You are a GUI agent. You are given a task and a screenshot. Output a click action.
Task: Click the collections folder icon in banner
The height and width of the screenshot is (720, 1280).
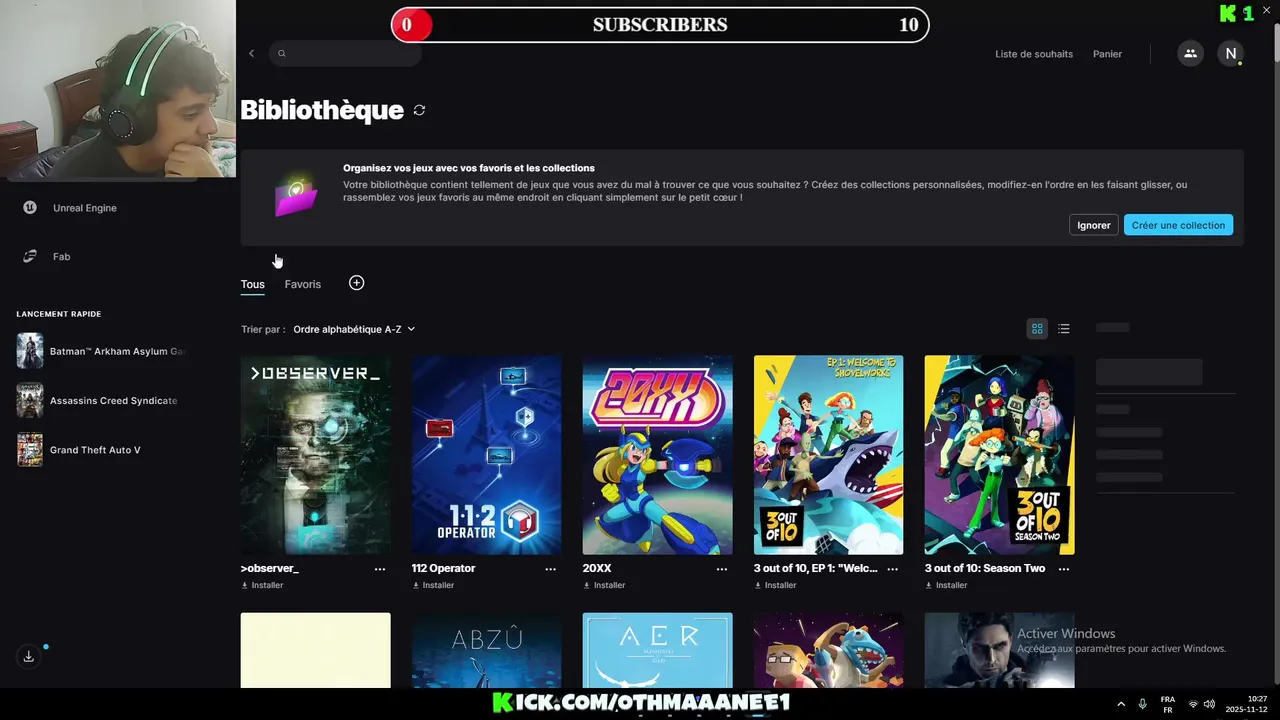coord(296,197)
